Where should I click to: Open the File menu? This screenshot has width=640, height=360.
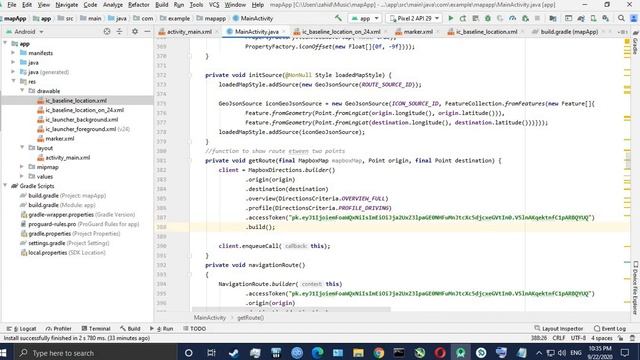tap(11, 5)
